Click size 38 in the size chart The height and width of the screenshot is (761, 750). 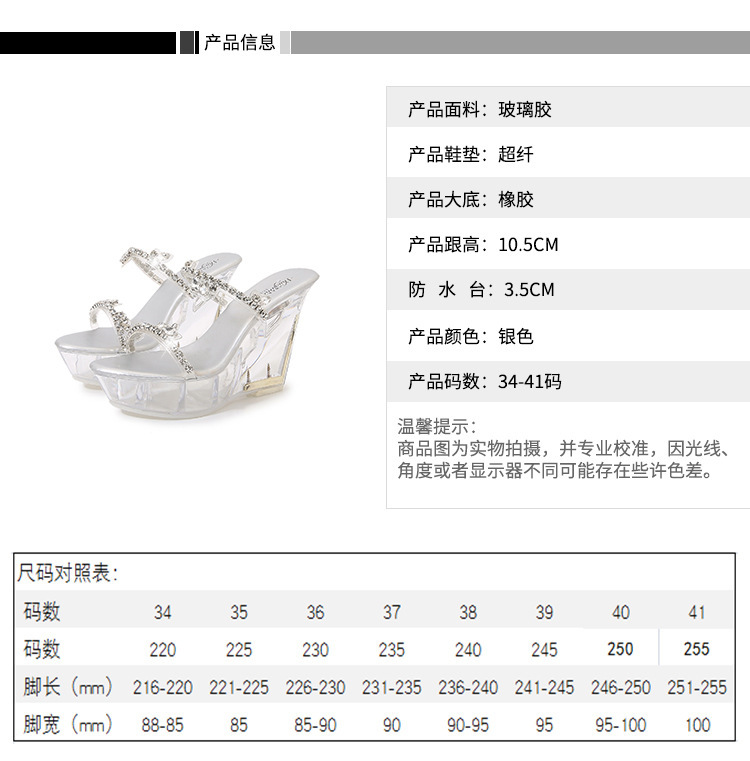468,612
